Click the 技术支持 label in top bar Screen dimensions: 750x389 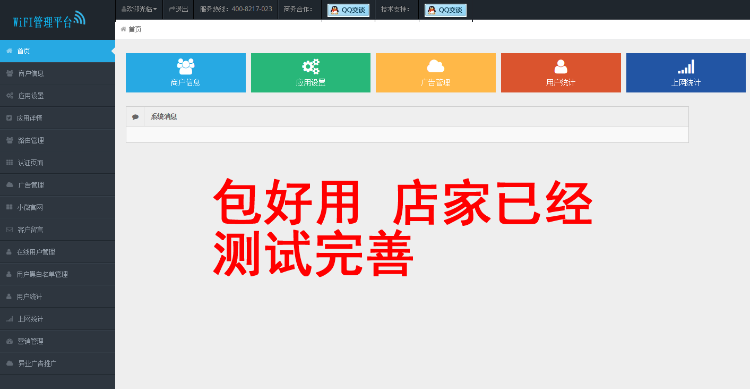tap(395, 9)
